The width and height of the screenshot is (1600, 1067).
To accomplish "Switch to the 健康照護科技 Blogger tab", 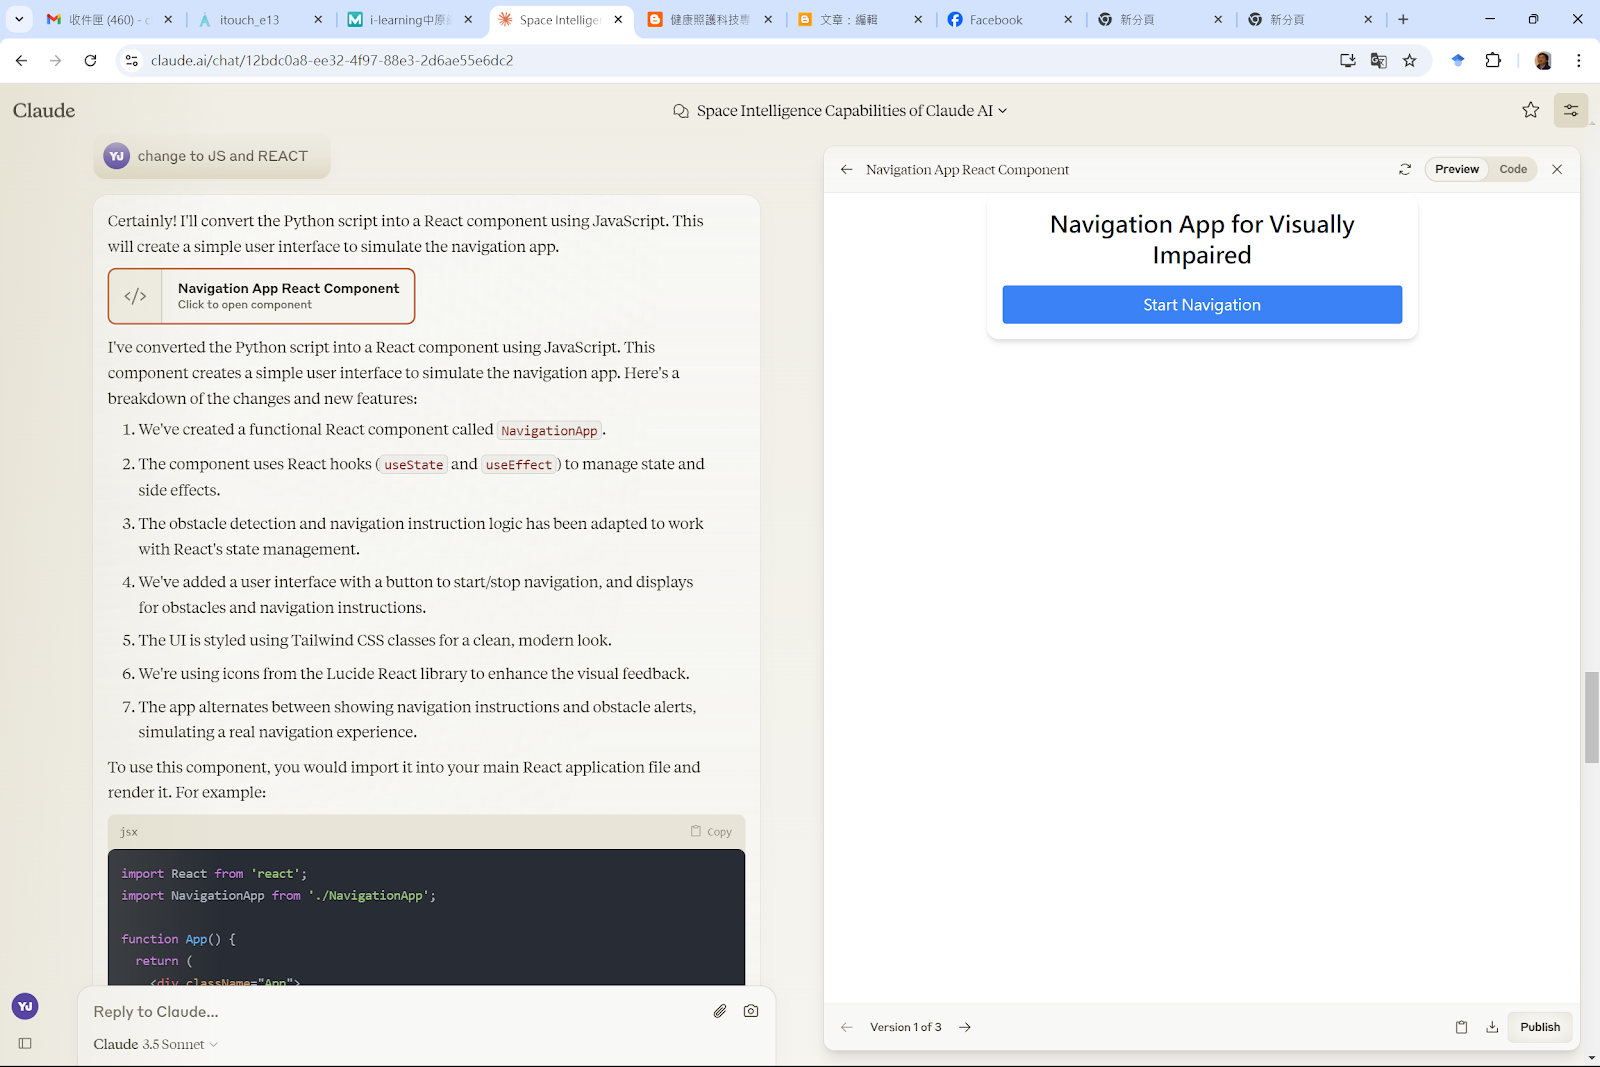I will click(709, 20).
